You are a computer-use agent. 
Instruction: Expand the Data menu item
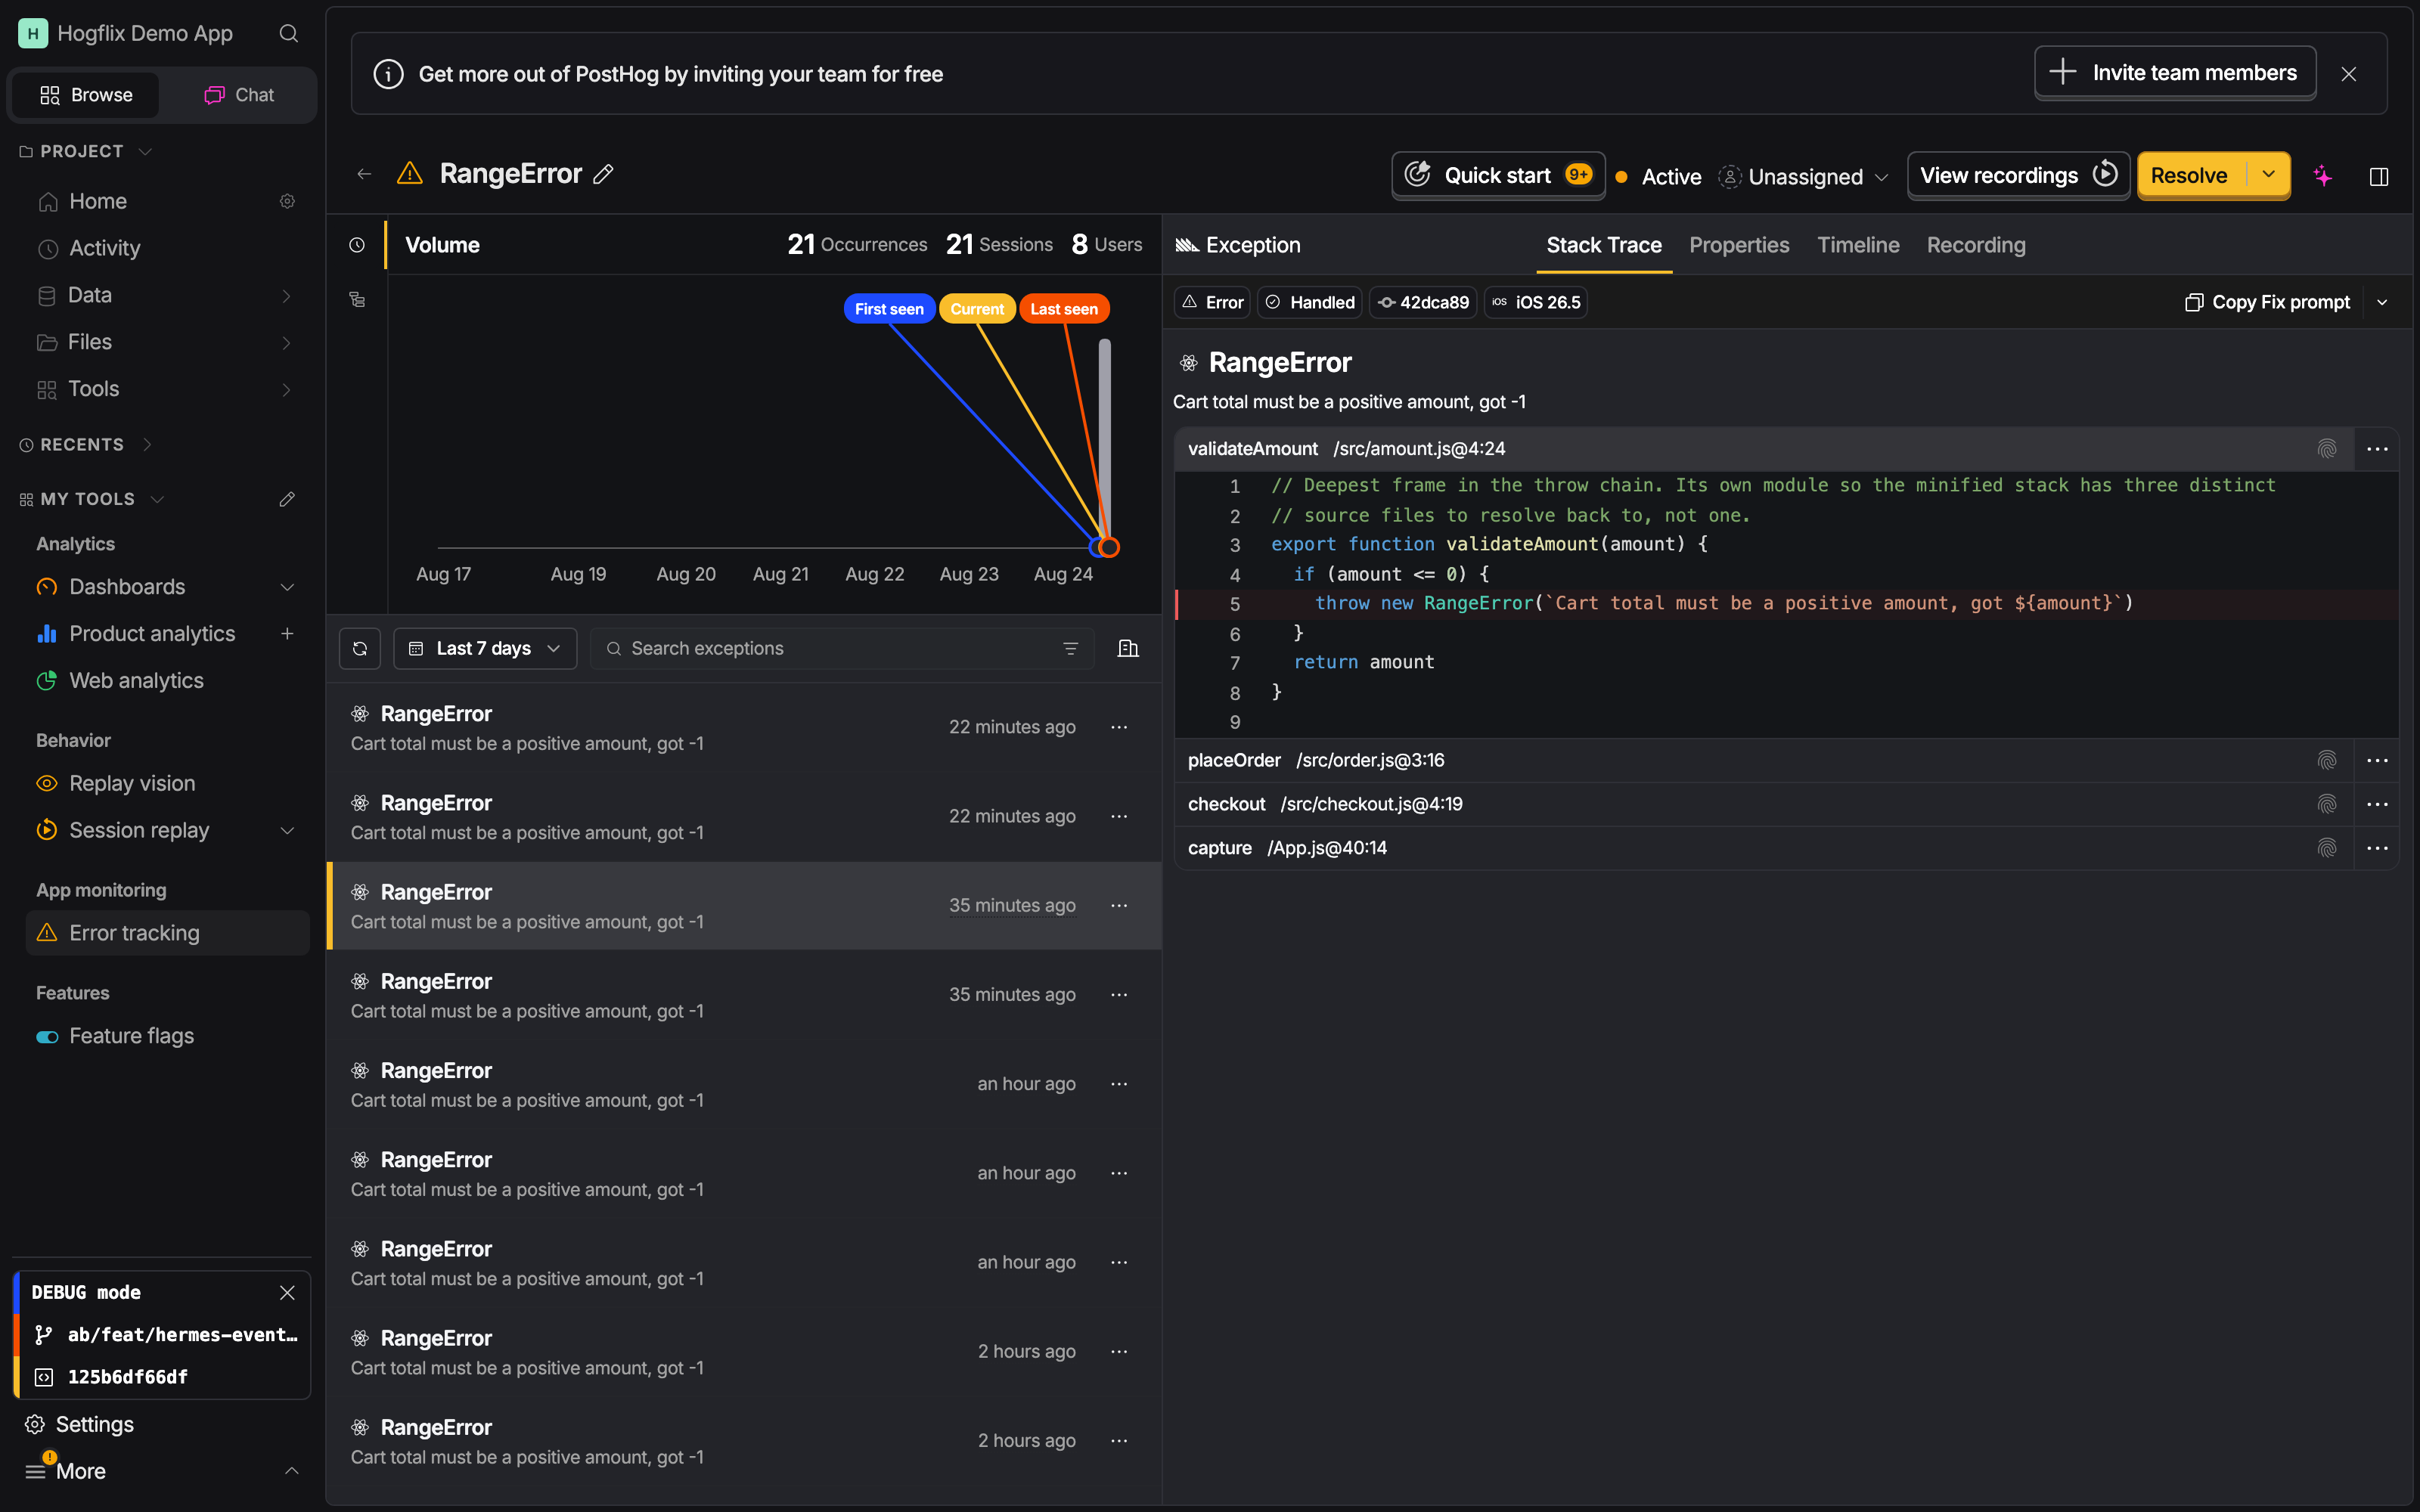click(287, 296)
